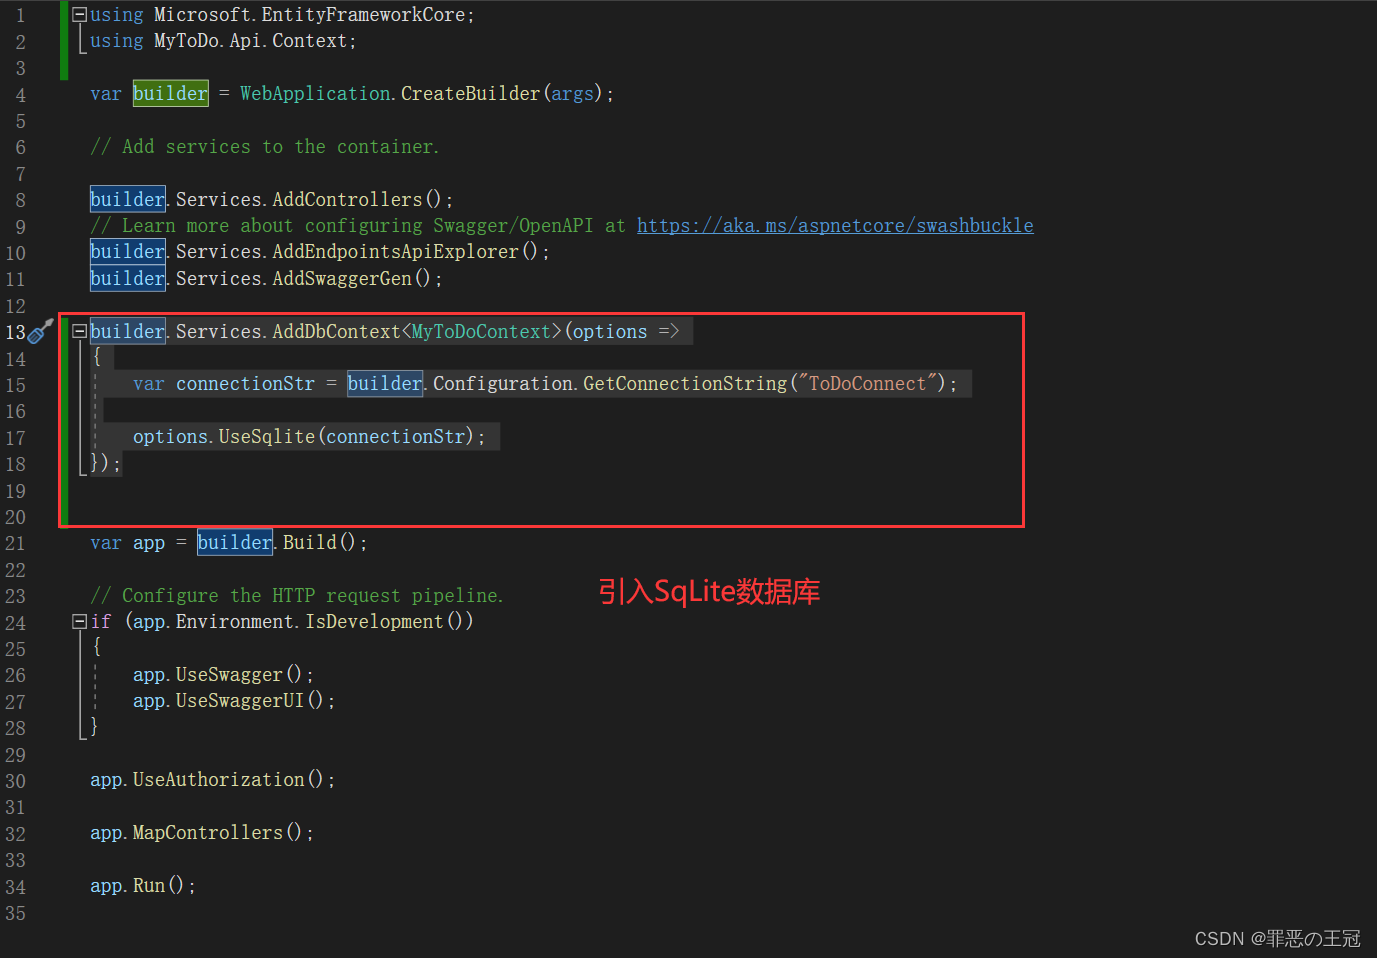Click 'MyToDo.Api.Context' namespace on line 2
The width and height of the screenshot is (1377, 958).
(x=251, y=41)
